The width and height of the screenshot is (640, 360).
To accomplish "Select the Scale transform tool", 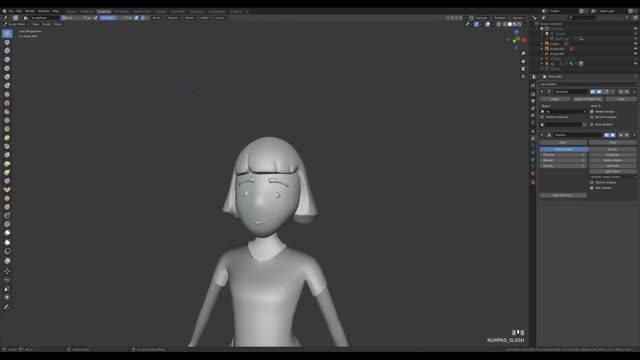I will 7,289.
